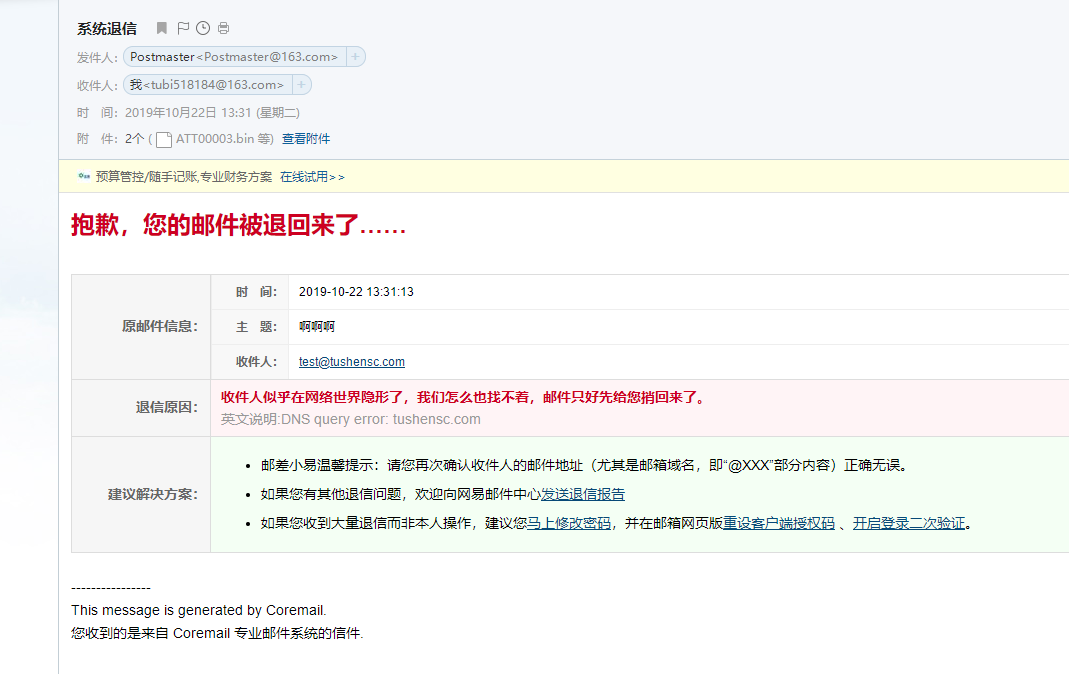Add tubi518184 recipient with the plus icon

click(301, 85)
